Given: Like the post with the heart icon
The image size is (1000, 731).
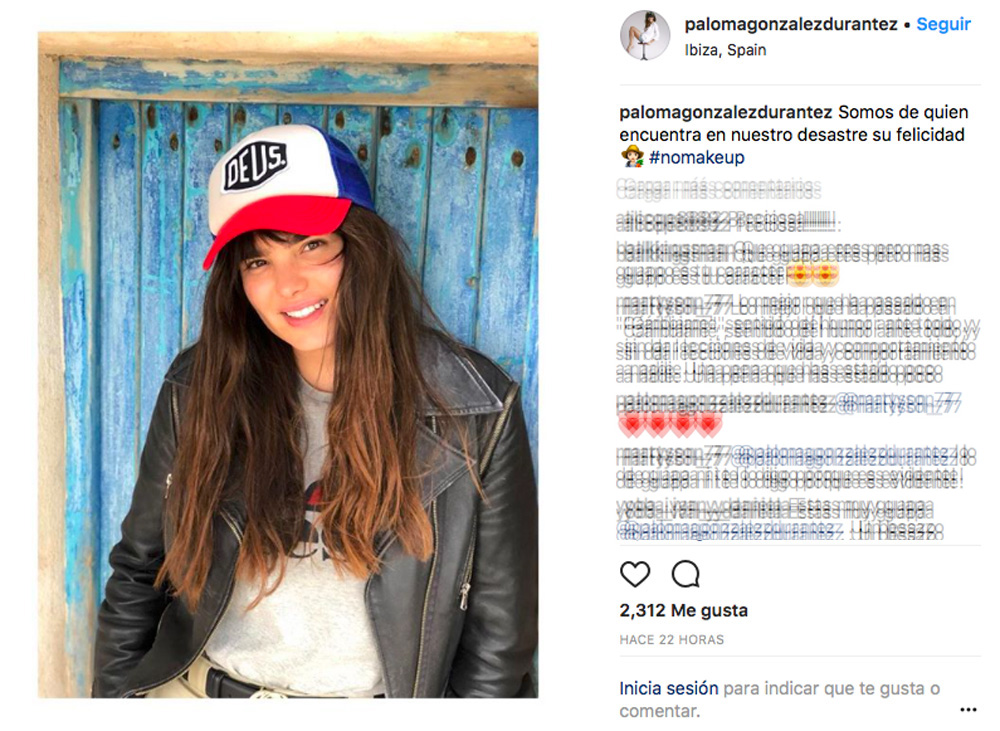Looking at the screenshot, I should (635, 574).
